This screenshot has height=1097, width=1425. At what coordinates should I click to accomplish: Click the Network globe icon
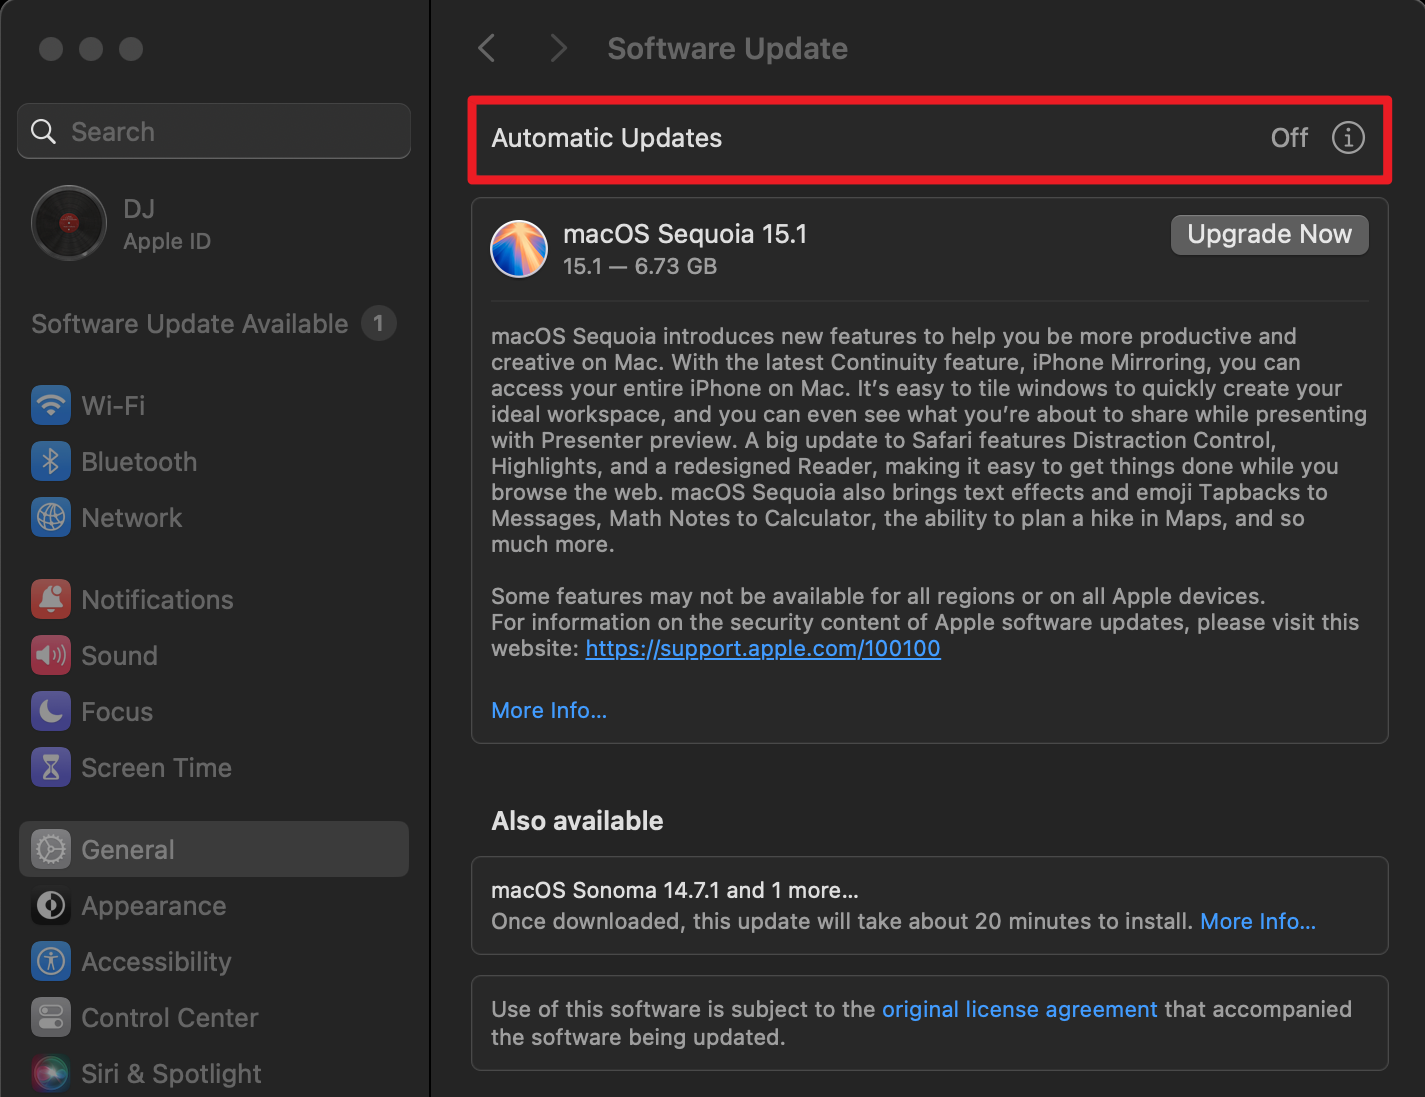[51, 517]
